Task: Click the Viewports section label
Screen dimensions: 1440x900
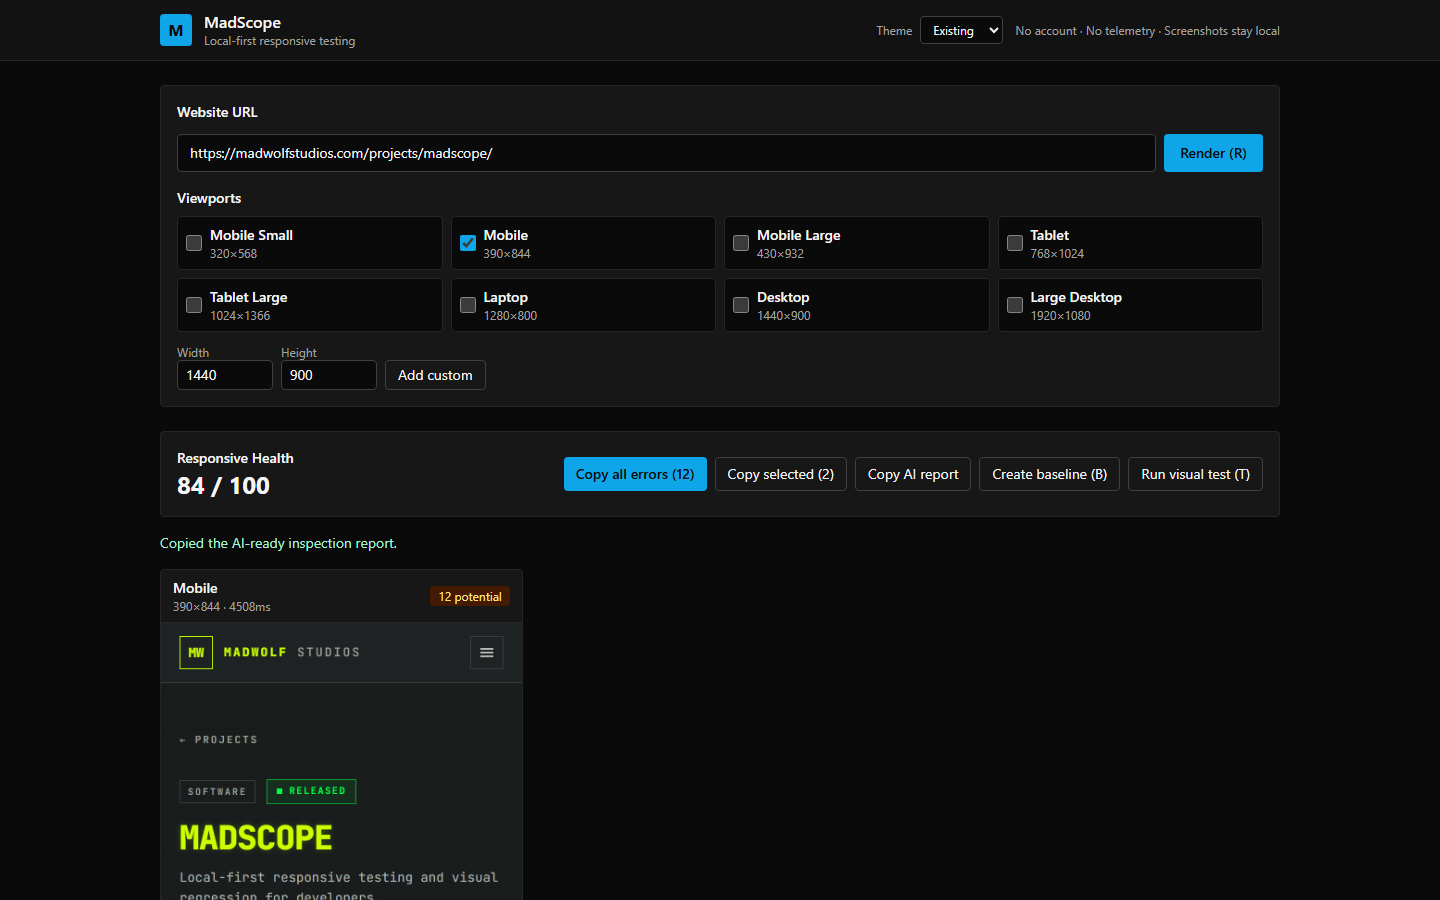Action: [209, 198]
